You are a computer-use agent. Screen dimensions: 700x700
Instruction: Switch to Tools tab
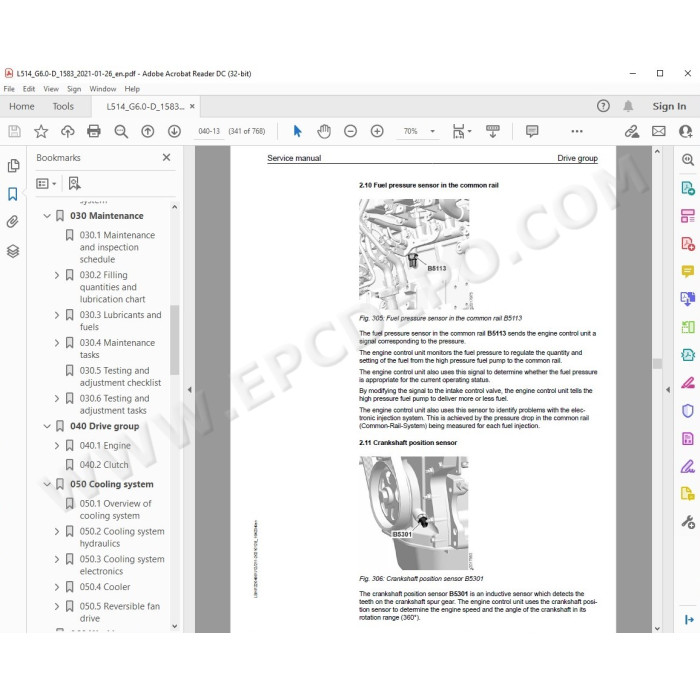point(63,106)
